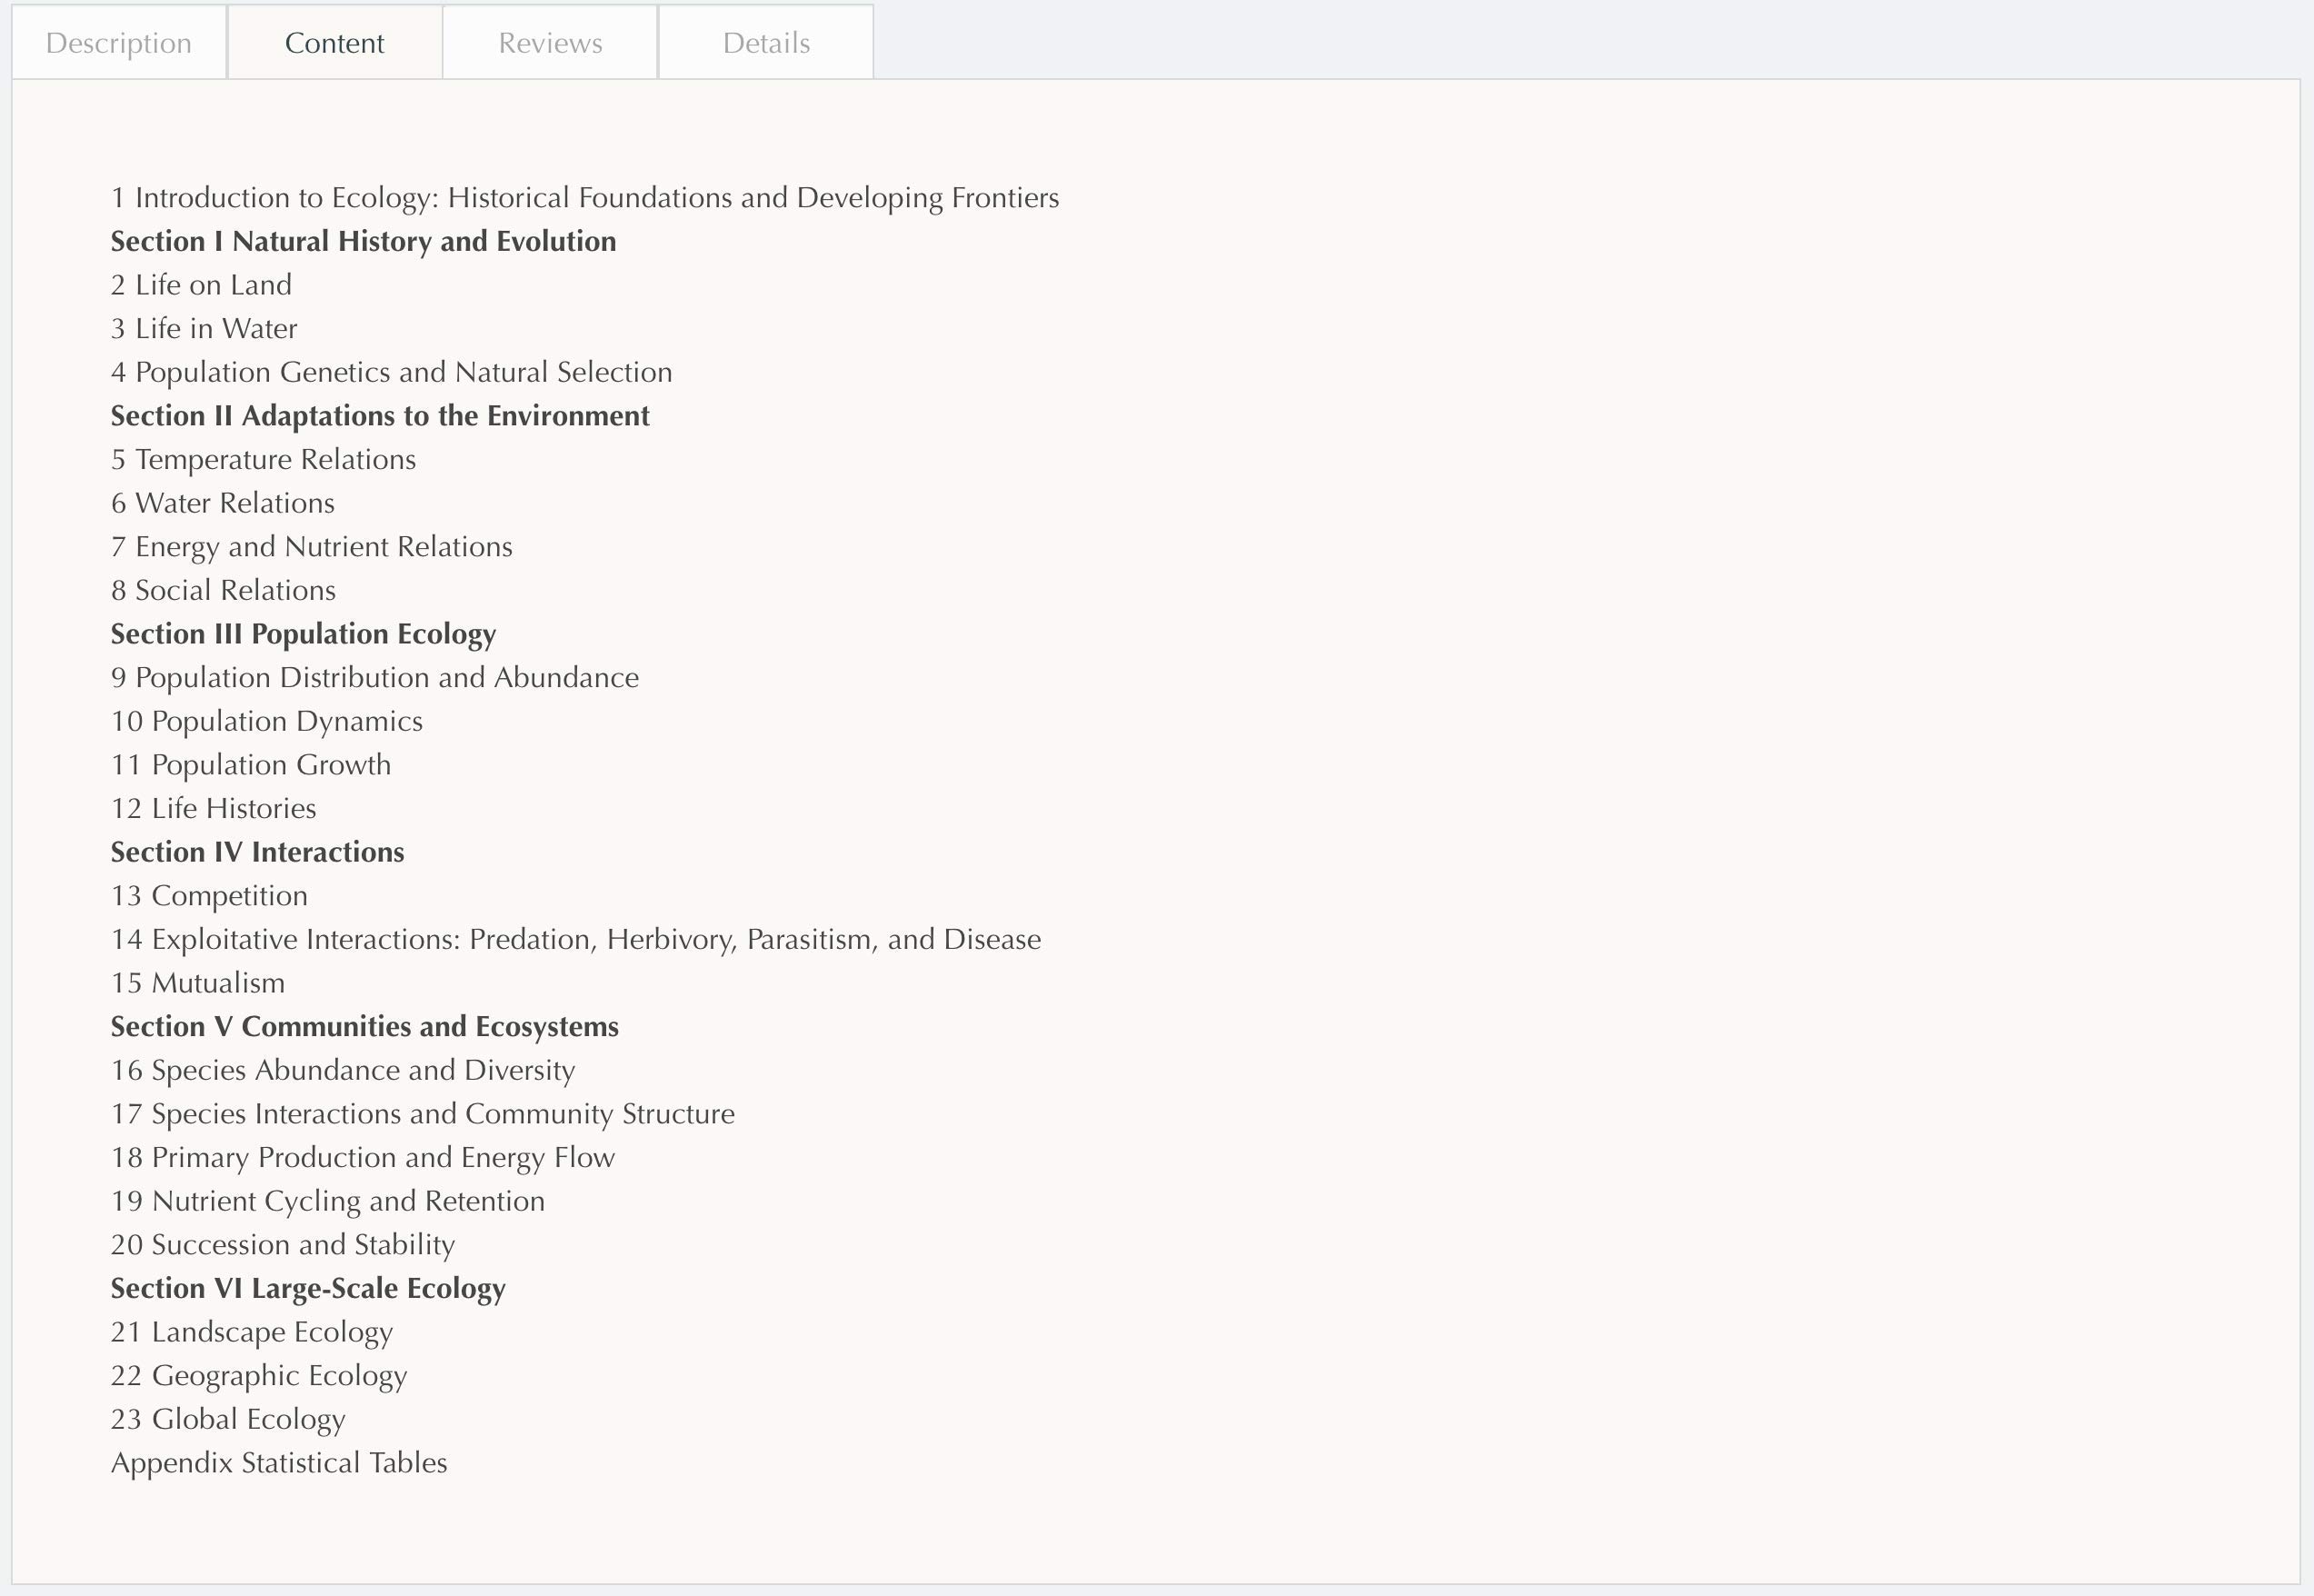
Task: Click 7 Energy and Nutrient Relations entry
Action: coord(311,547)
